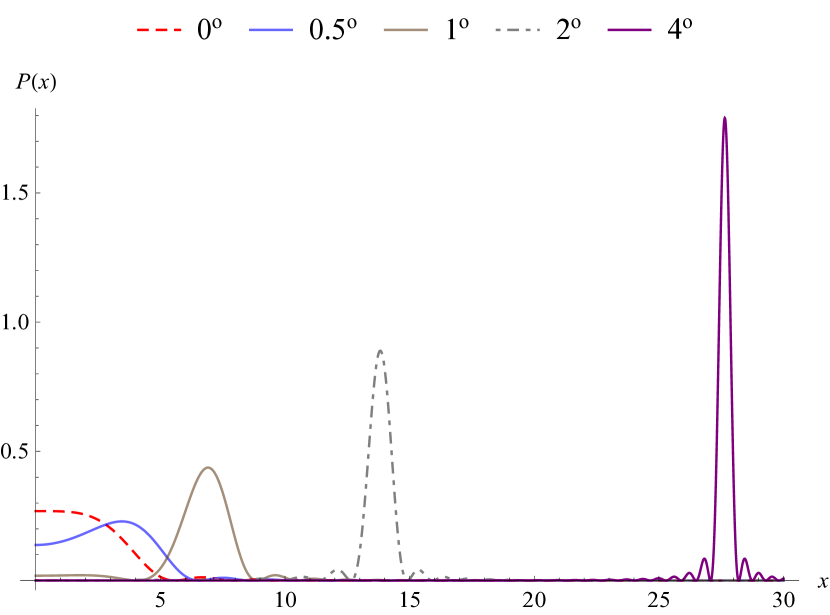The width and height of the screenshot is (830, 615).
Task: Click the x axis label
Action: (x=823, y=582)
